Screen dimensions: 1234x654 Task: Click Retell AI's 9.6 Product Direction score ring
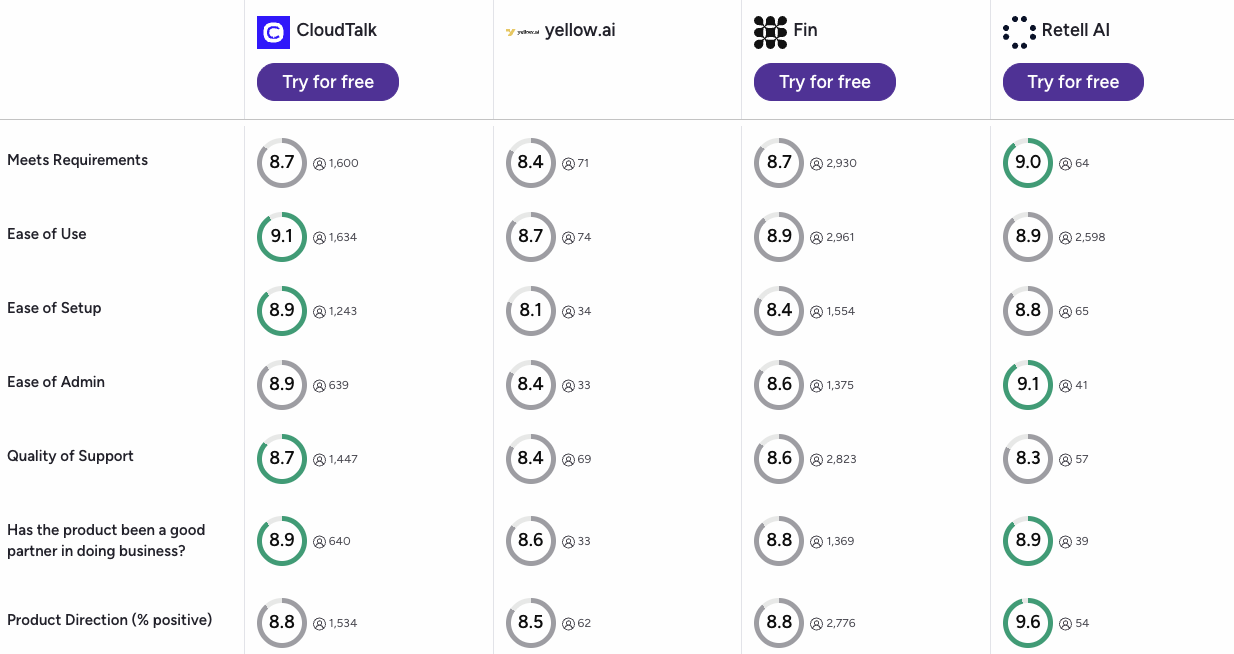1028,623
